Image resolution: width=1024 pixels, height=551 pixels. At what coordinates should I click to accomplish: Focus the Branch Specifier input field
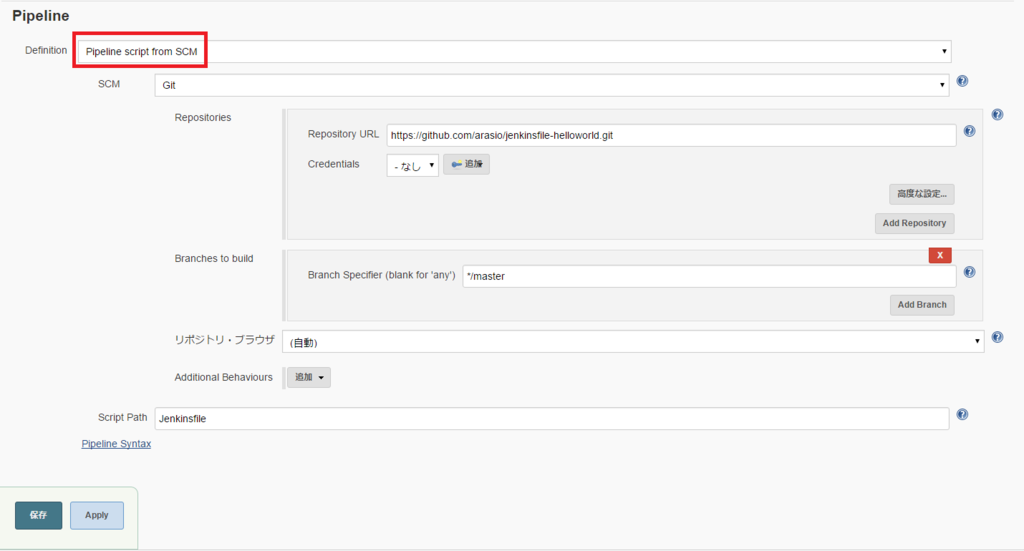pos(709,276)
